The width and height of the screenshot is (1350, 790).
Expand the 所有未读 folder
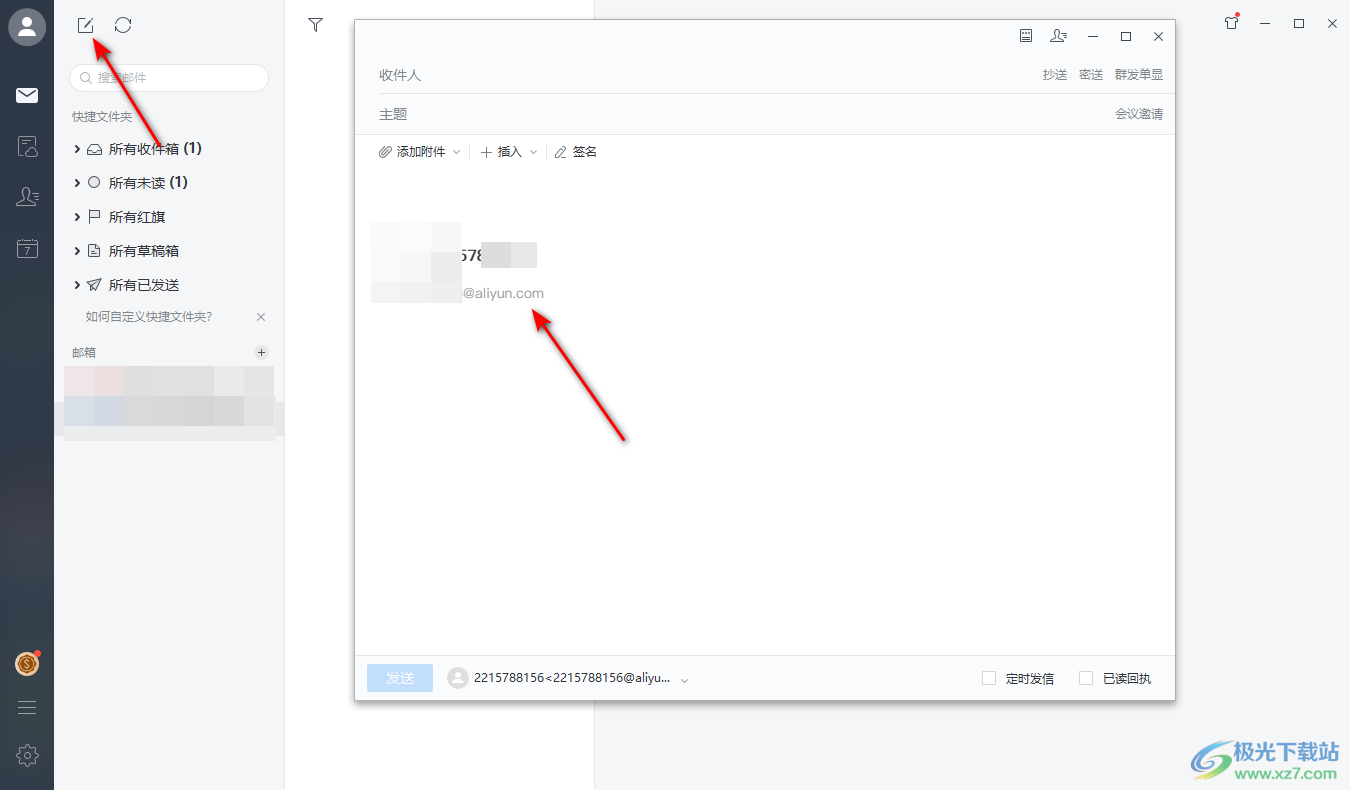click(77, 183)
